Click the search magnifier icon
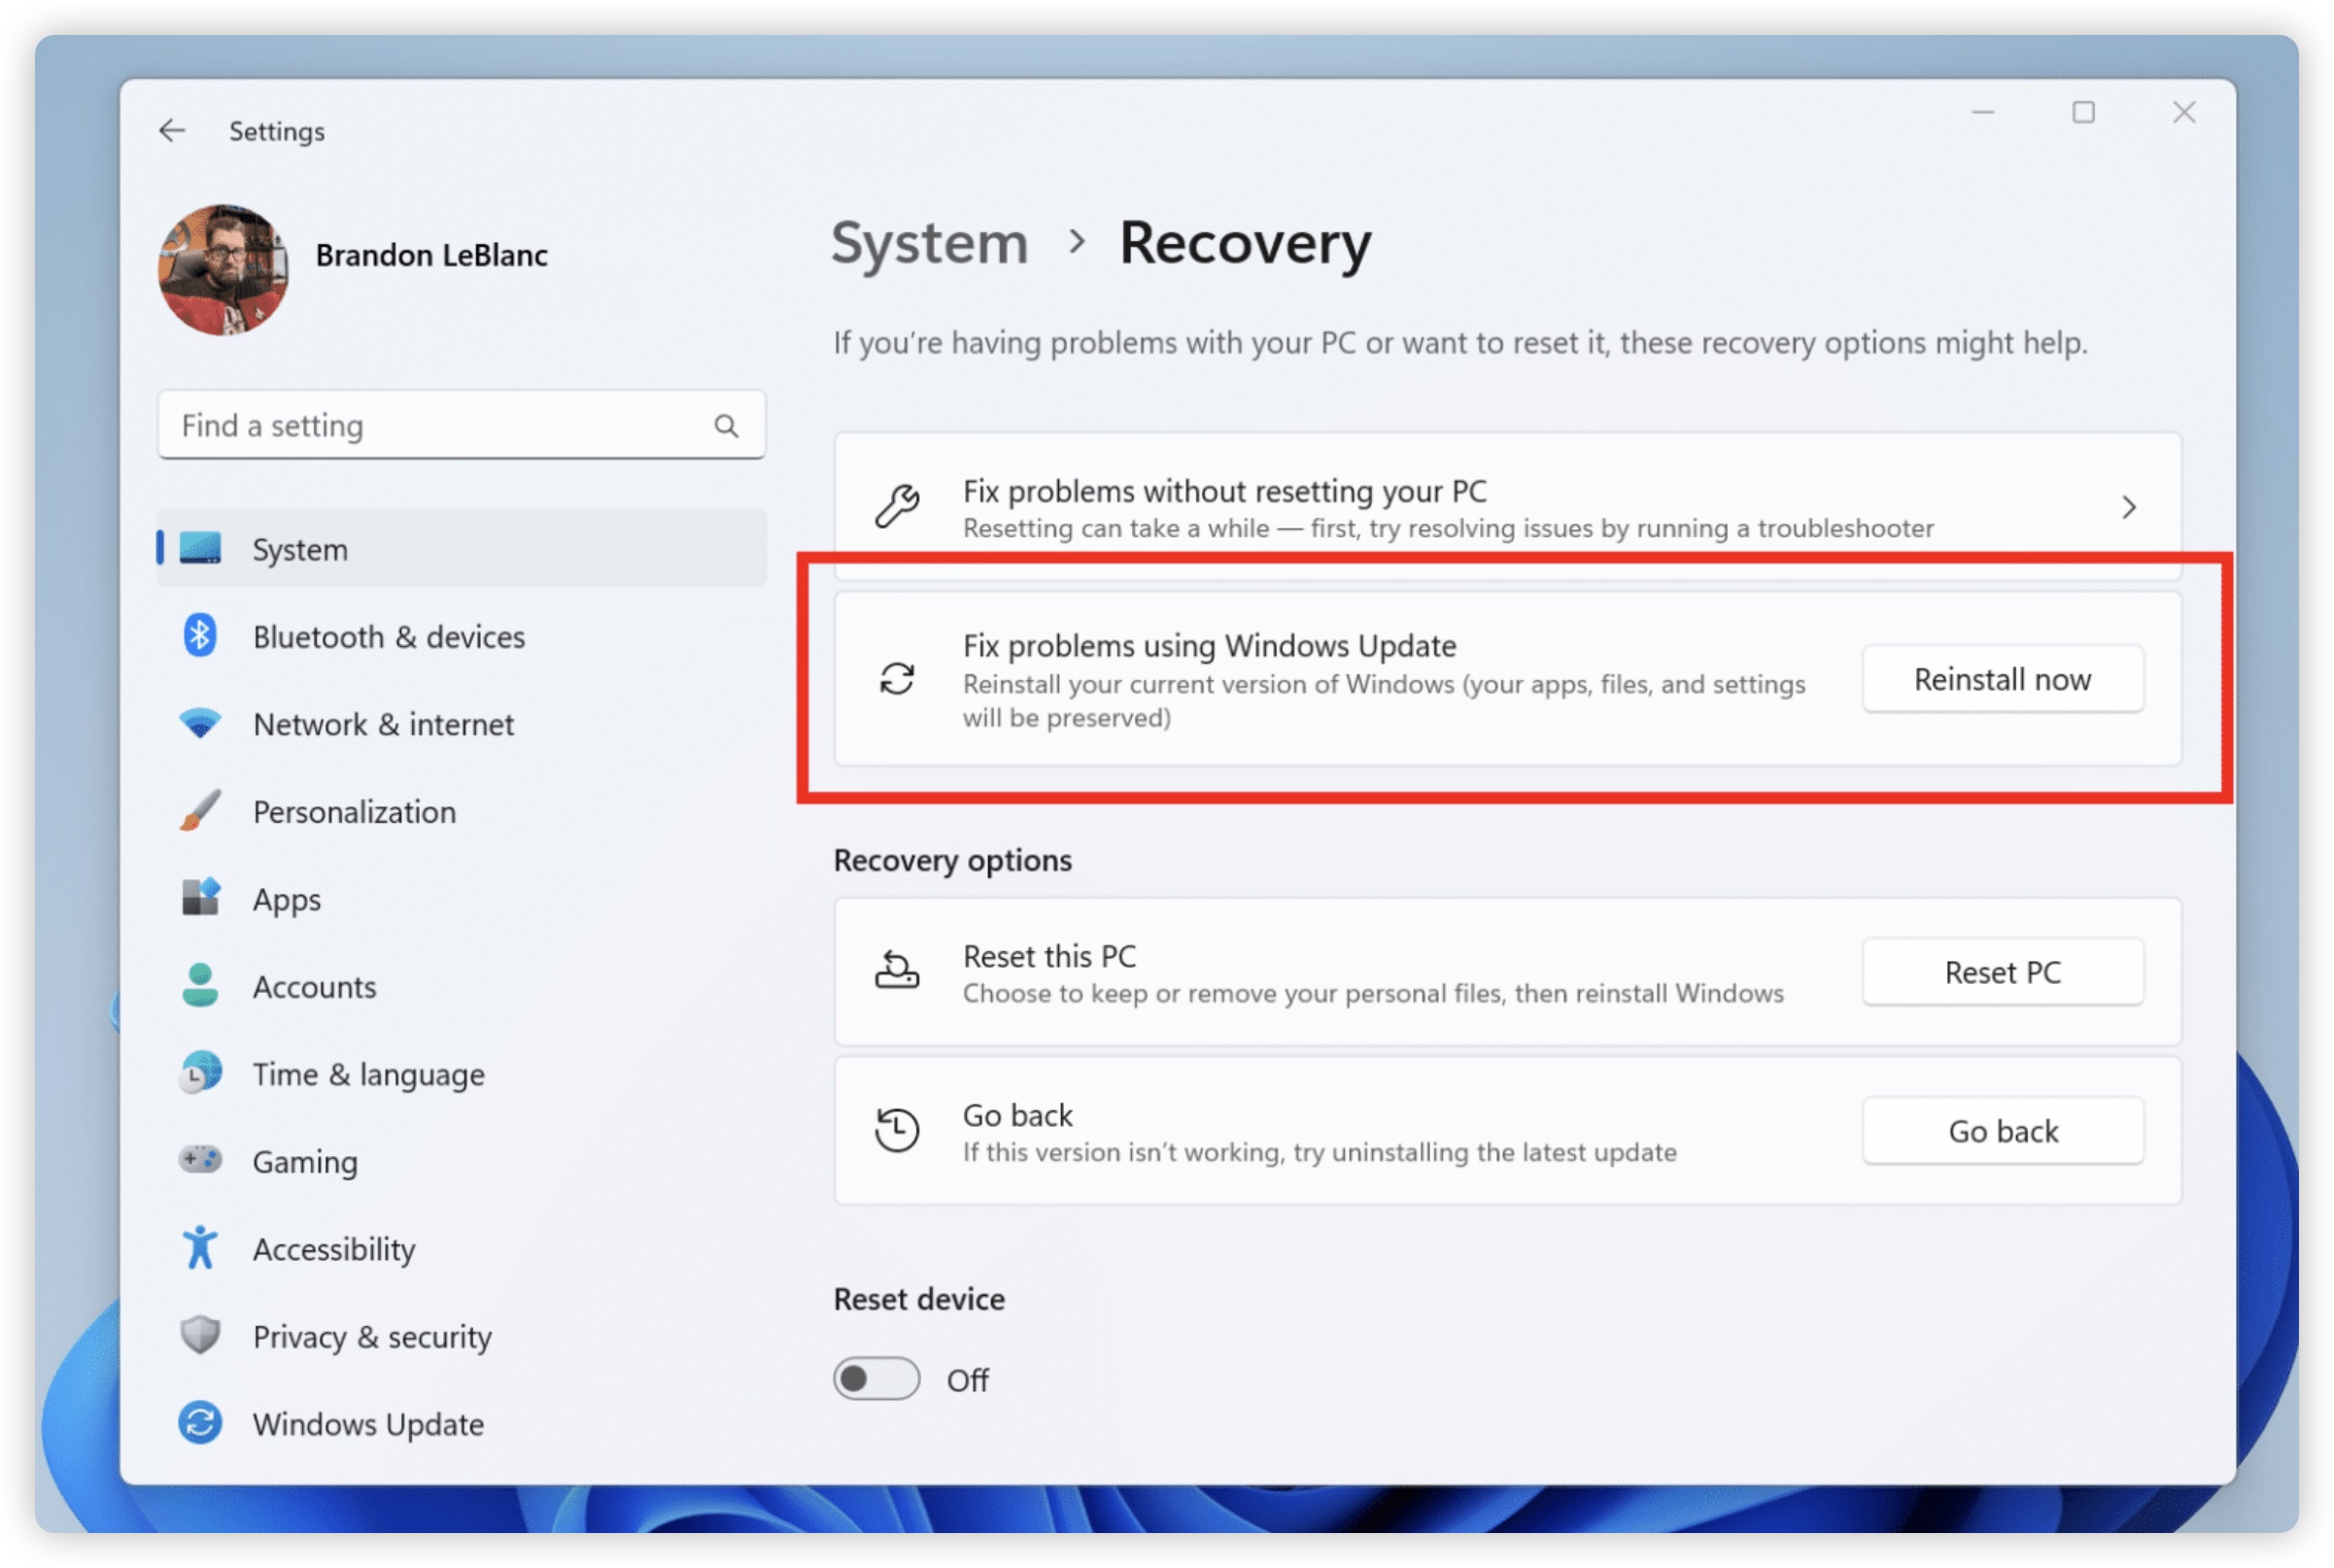The image size is (2334, 1568). pyautogui.click(x=726, y=427)
